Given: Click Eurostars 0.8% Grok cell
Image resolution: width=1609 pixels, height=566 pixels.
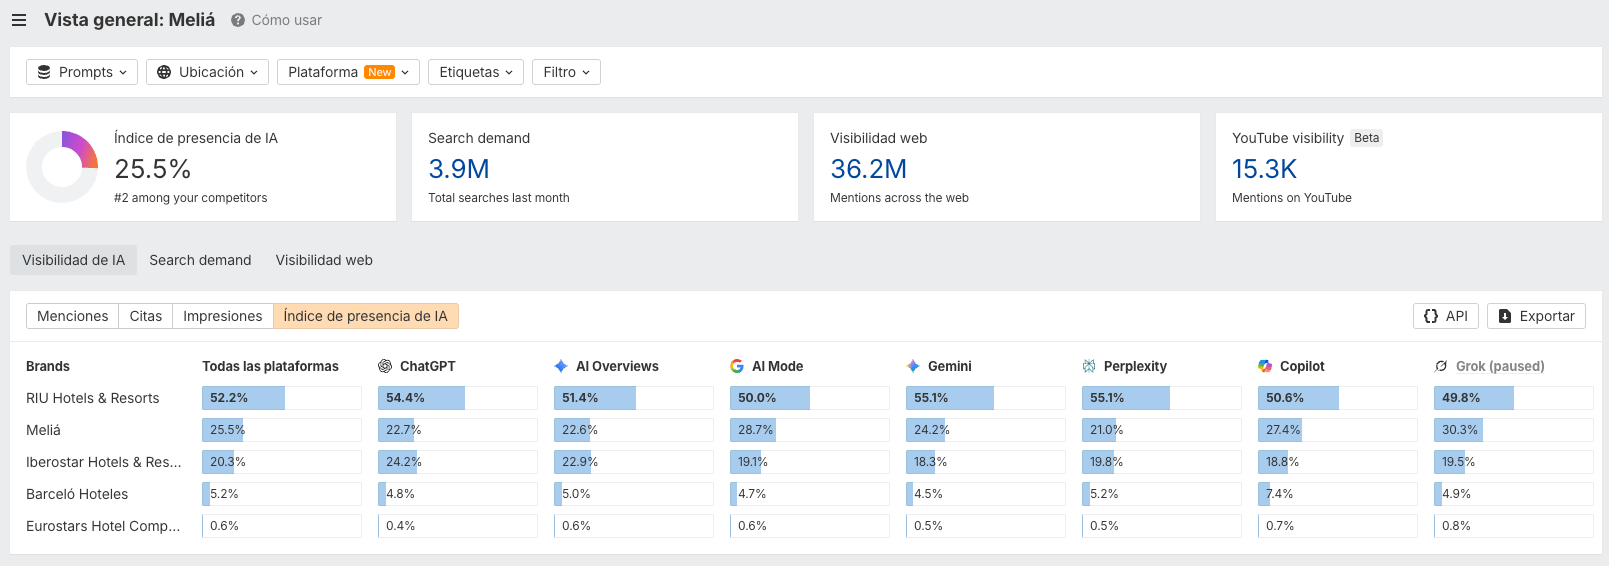Looking at the screenshot, I should coord(1514,526).
